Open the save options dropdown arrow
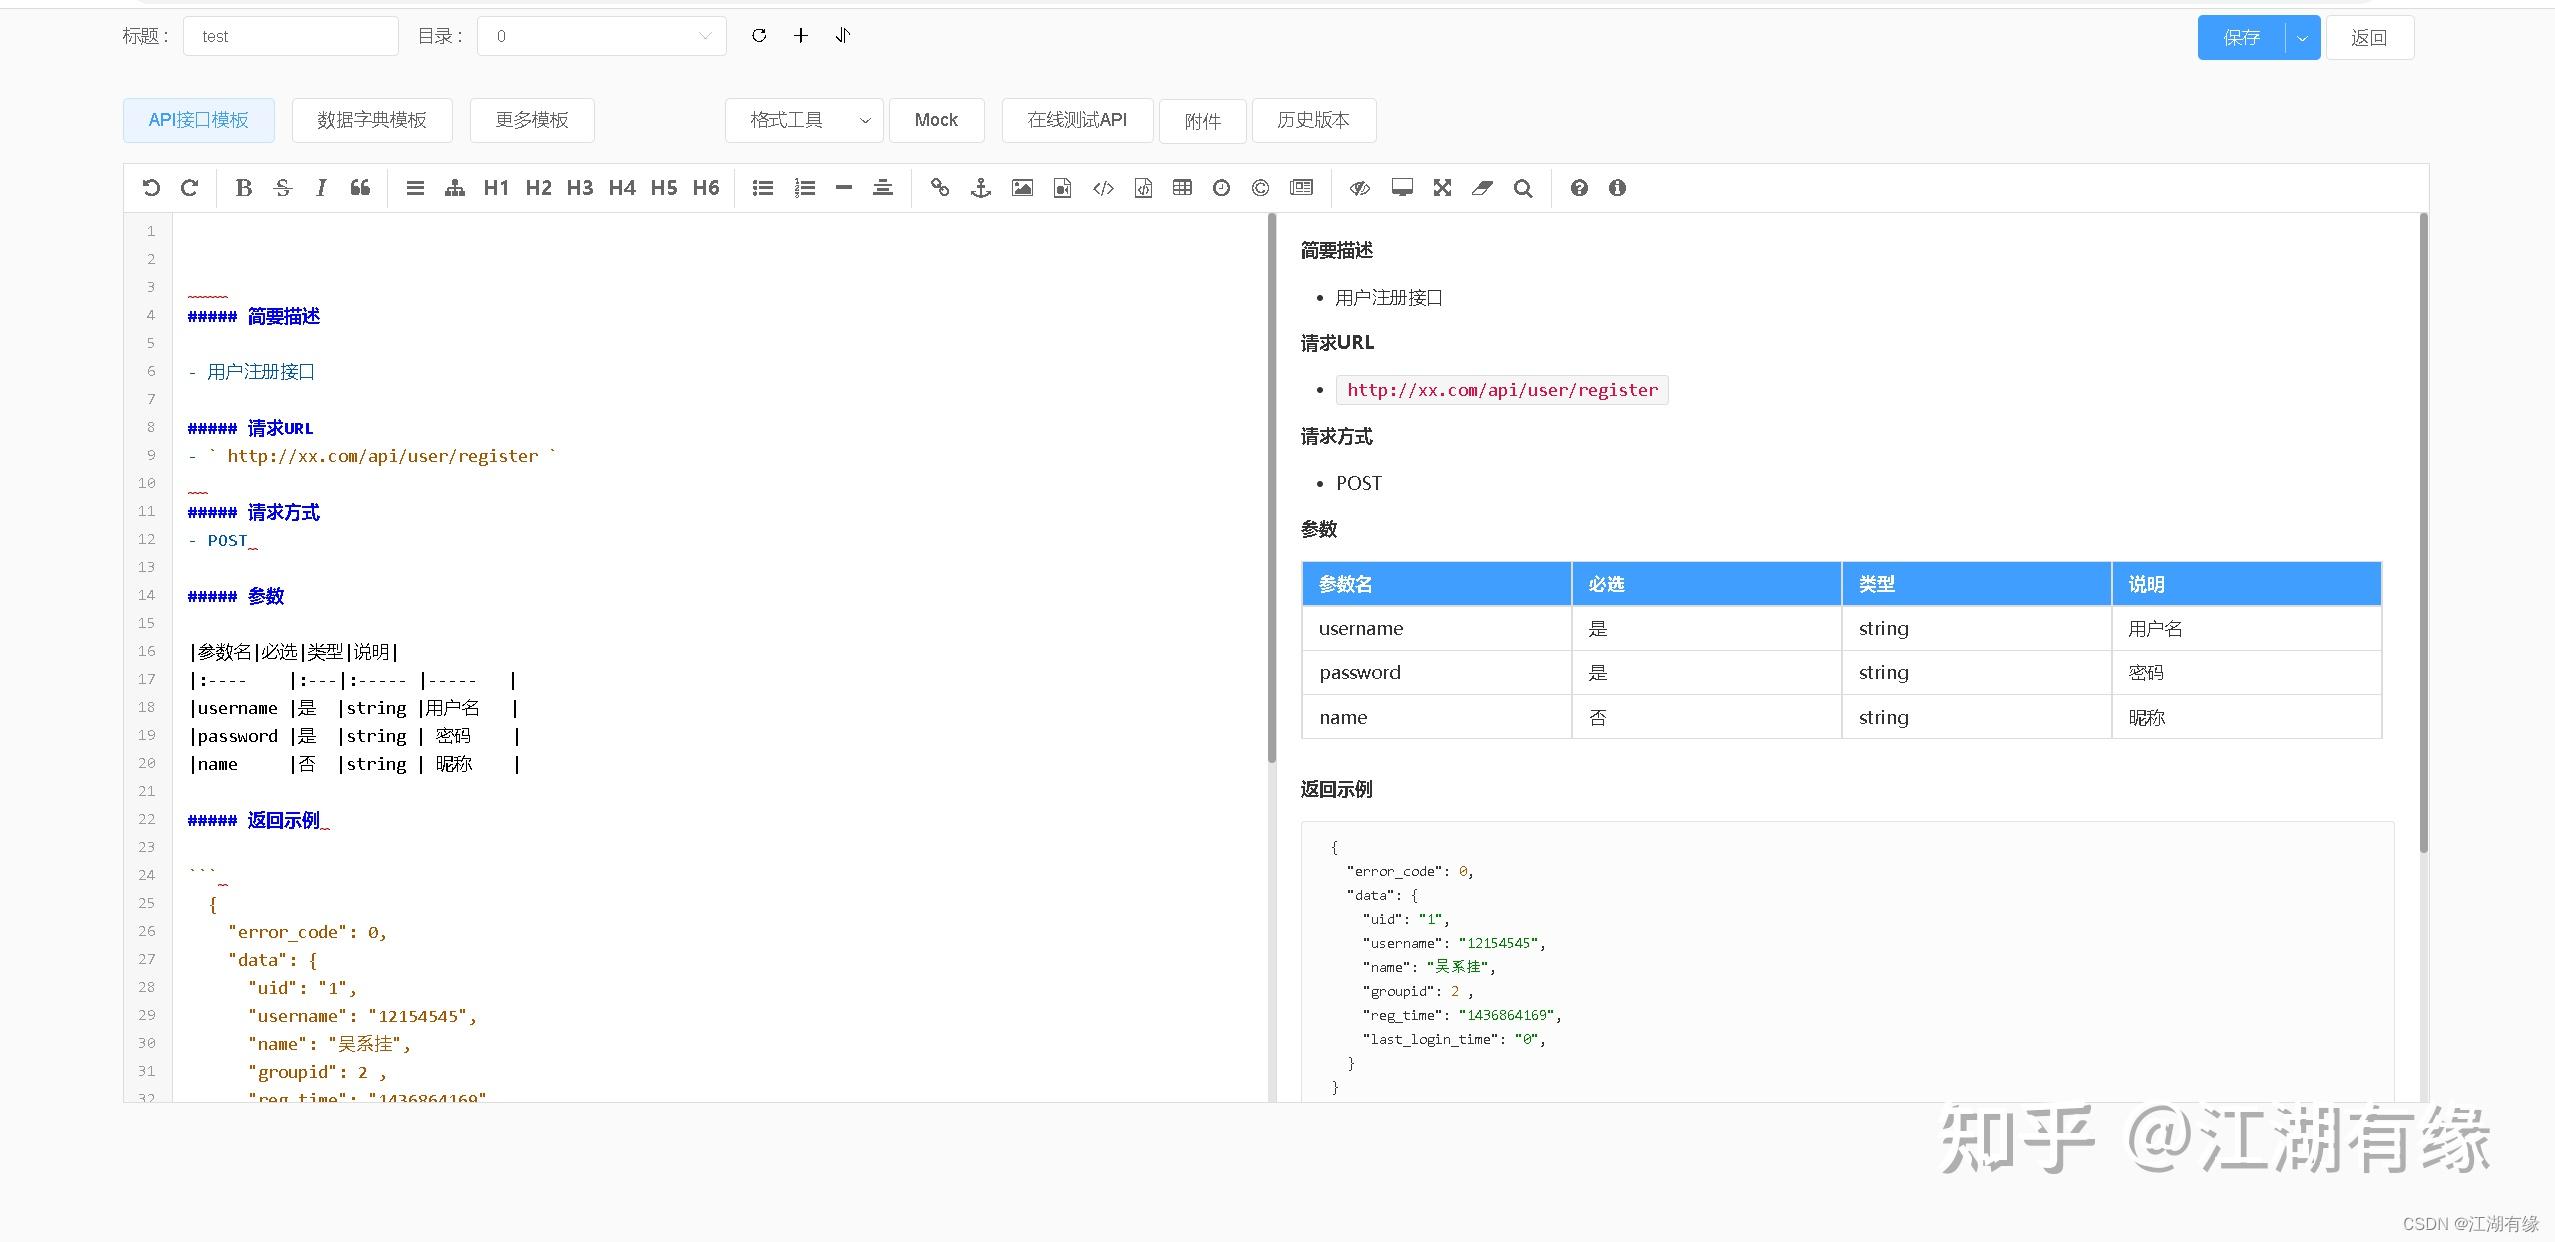Image resolution: width=2555 pixels, height=1242 pixels. 2302,37
